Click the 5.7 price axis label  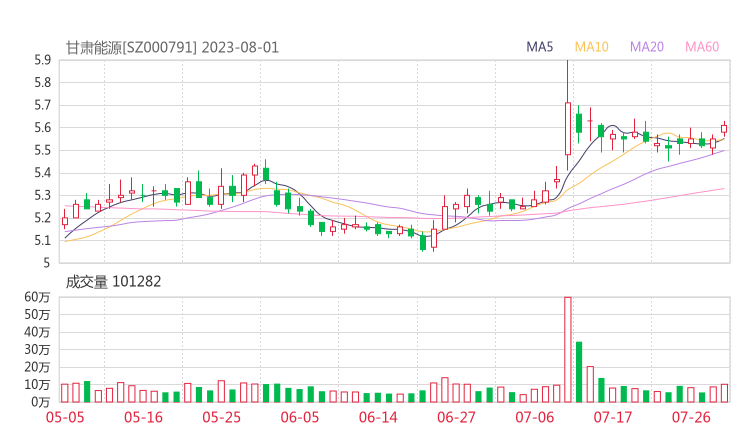[42, 105]
